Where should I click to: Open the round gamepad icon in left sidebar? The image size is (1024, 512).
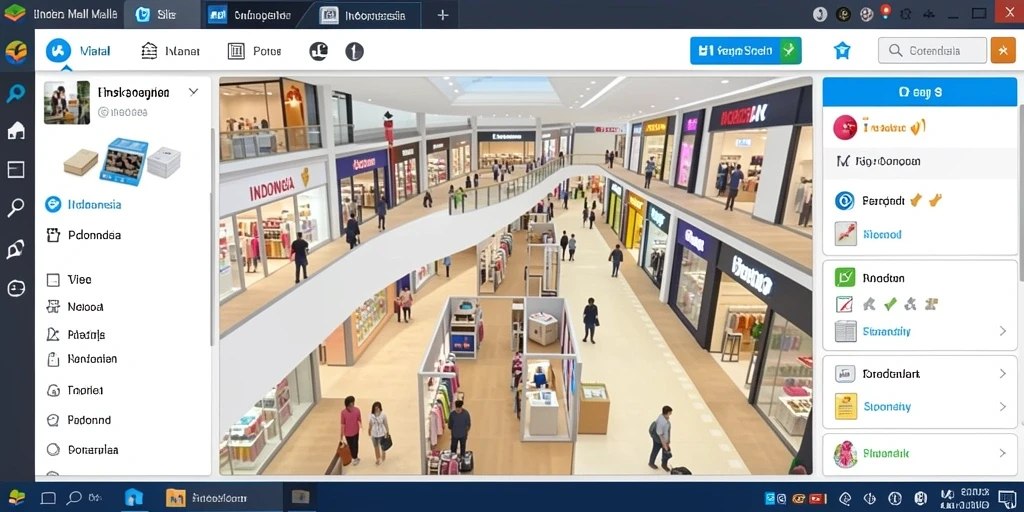16,288
